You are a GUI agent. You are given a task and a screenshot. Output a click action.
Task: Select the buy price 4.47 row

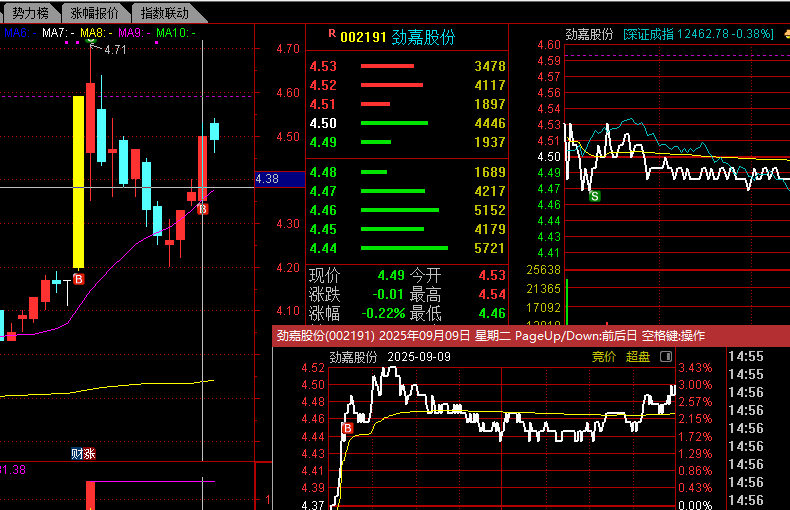pyautogui.click(x=407, y=192)
